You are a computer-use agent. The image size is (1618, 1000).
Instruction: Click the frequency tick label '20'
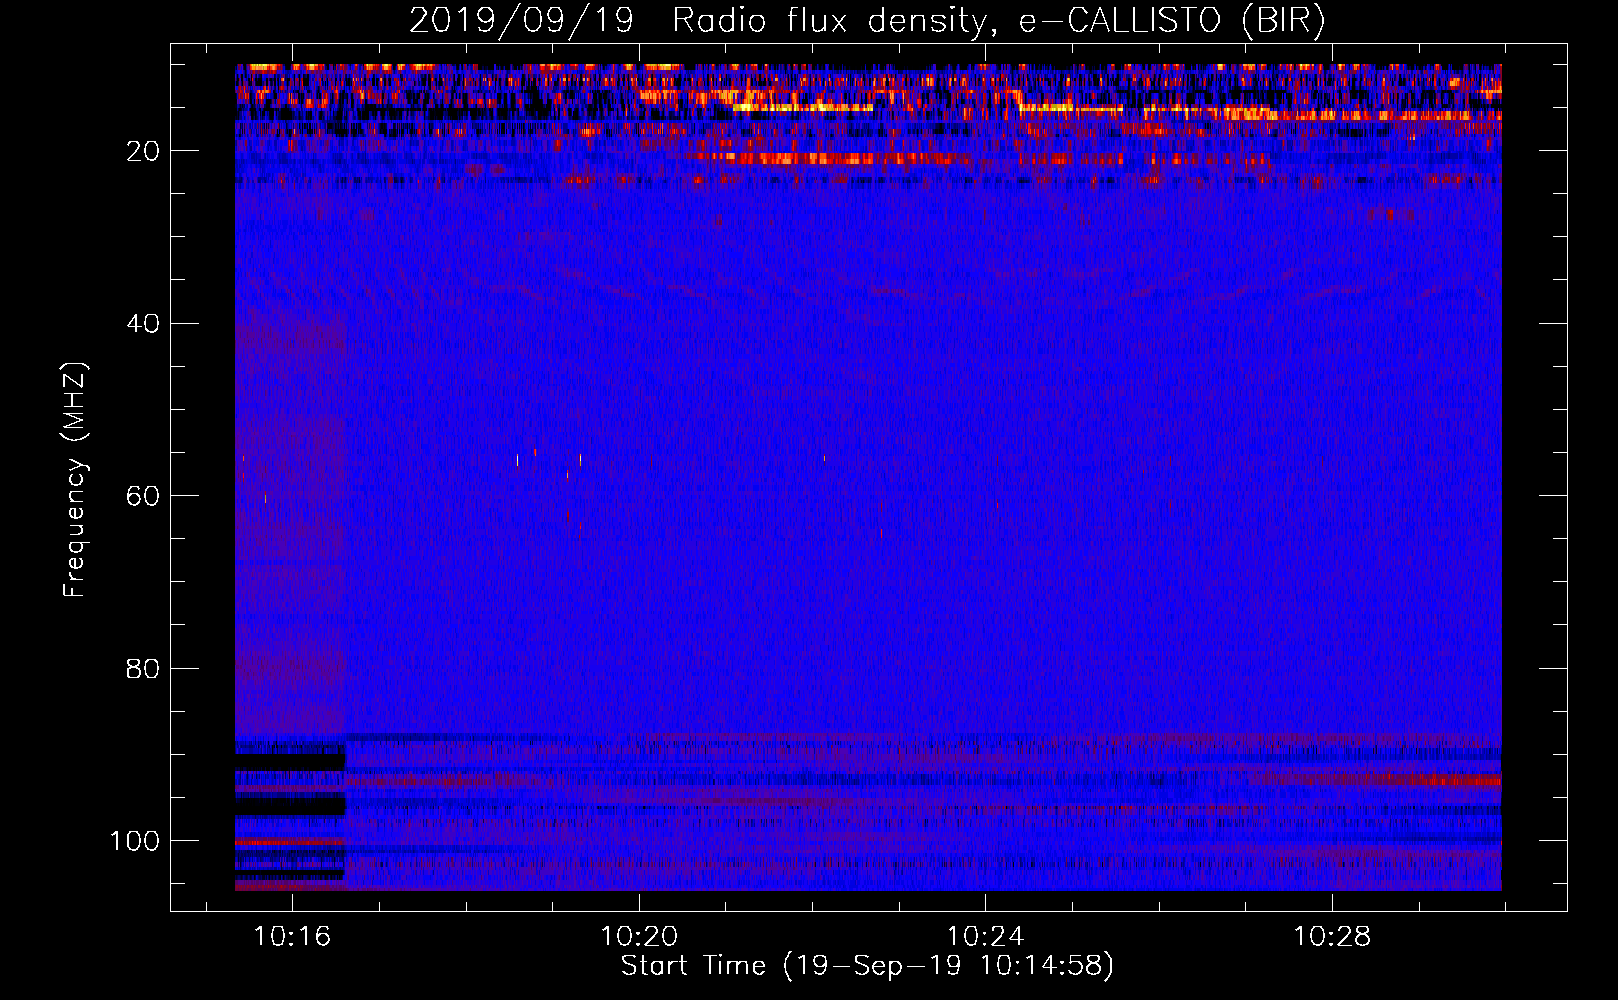pyautogui.click(x=143, y=151)
